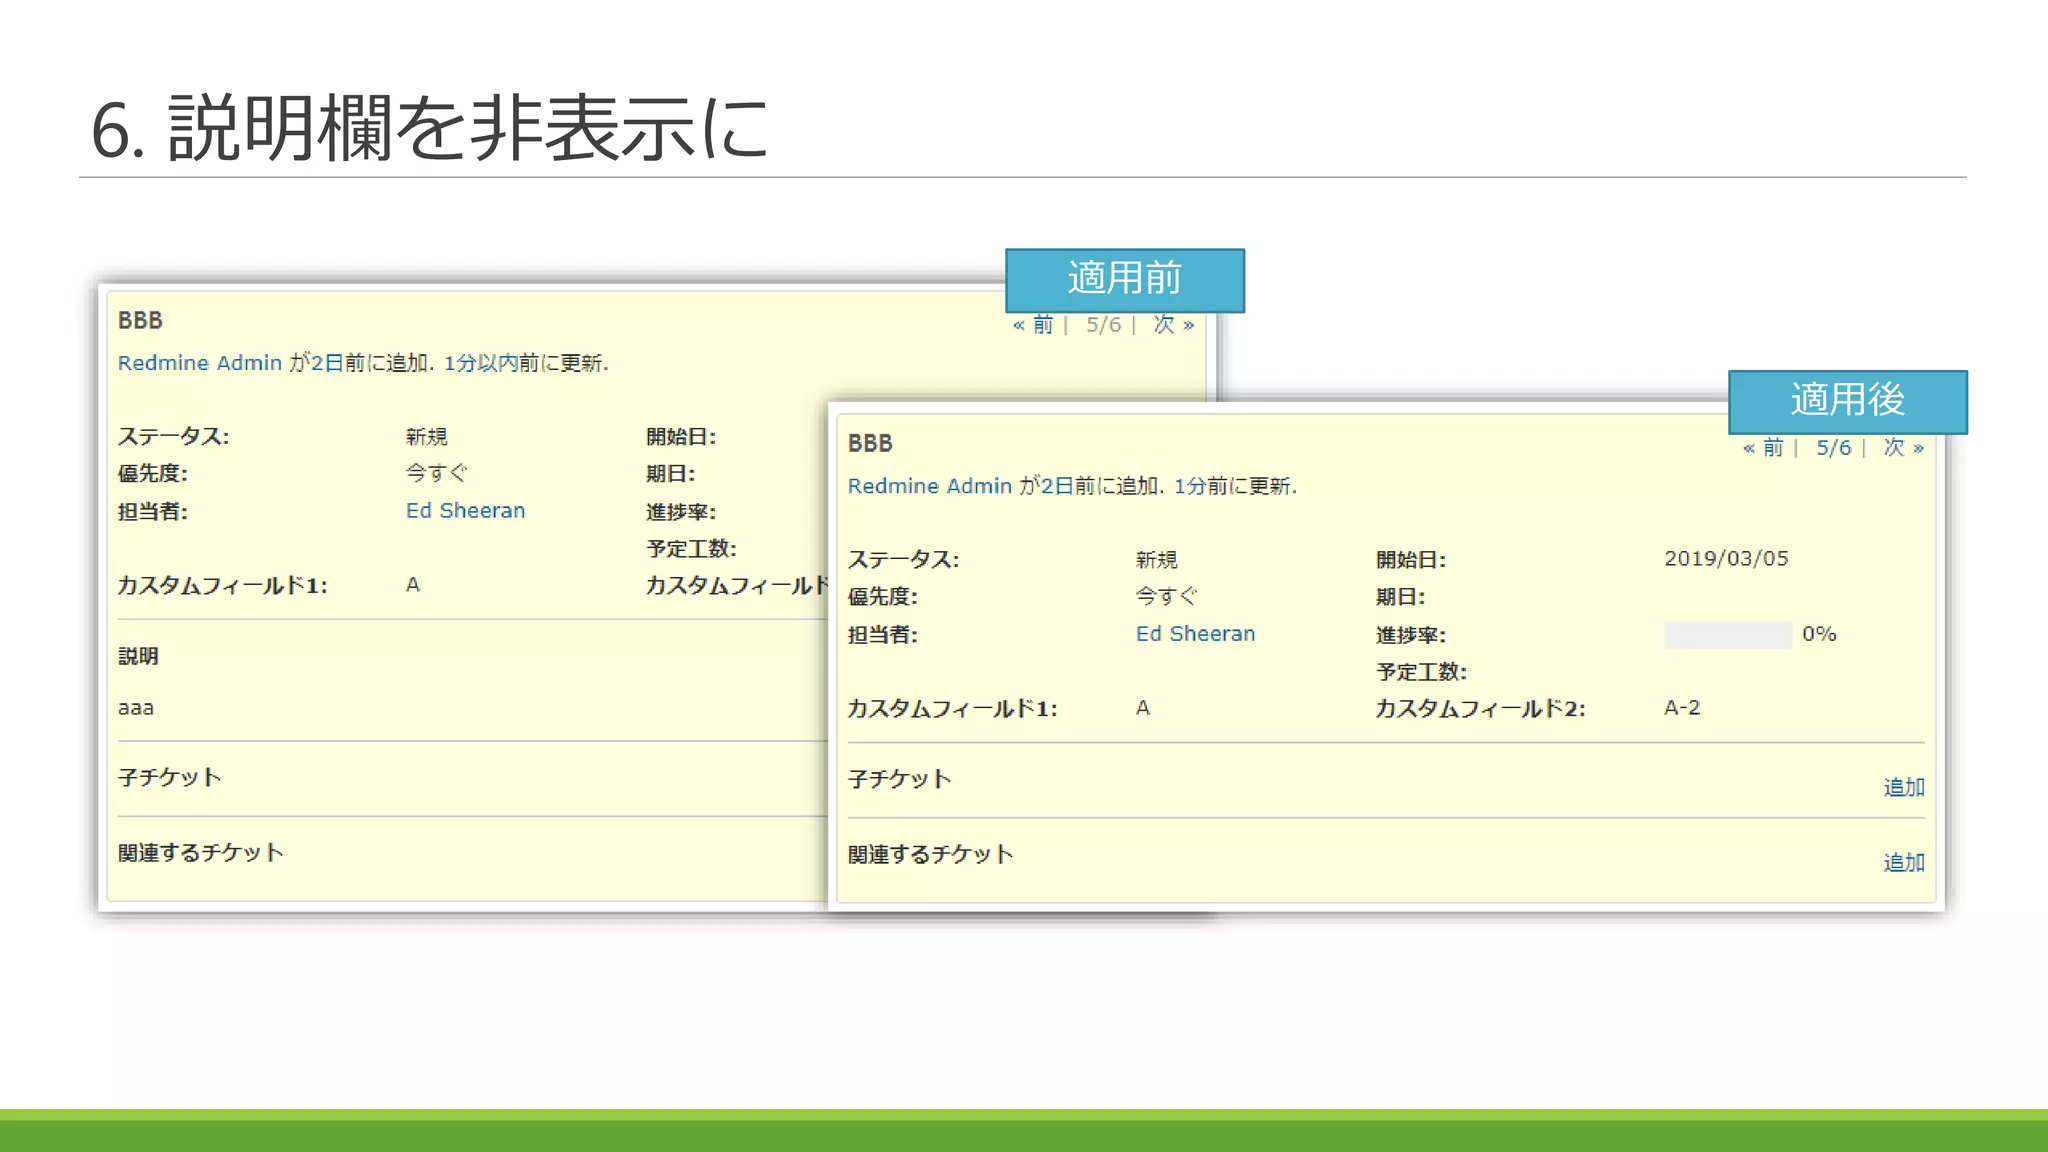Screen dimensions: 2048x1152
Task: Click the 次 link in the 適用前 window
Action: point(1174,325)
